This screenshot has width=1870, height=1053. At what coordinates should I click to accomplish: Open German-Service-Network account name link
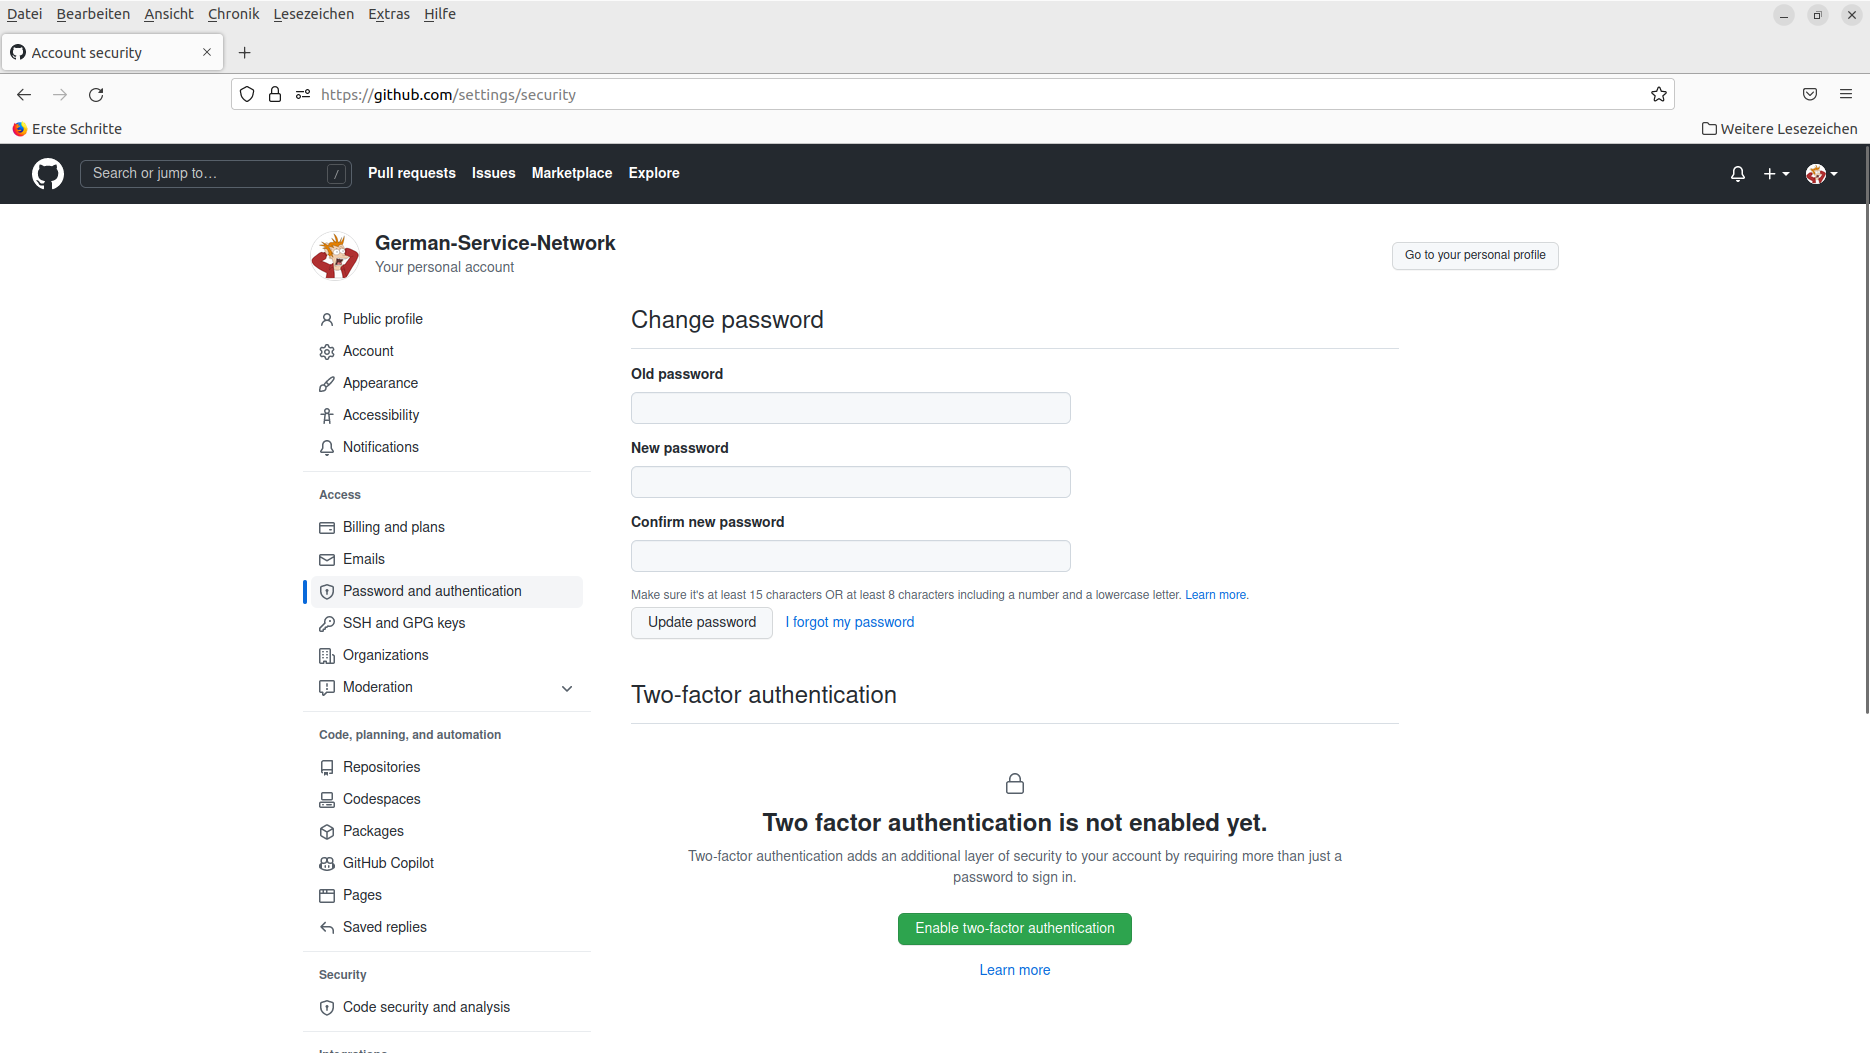coord(495,243)
